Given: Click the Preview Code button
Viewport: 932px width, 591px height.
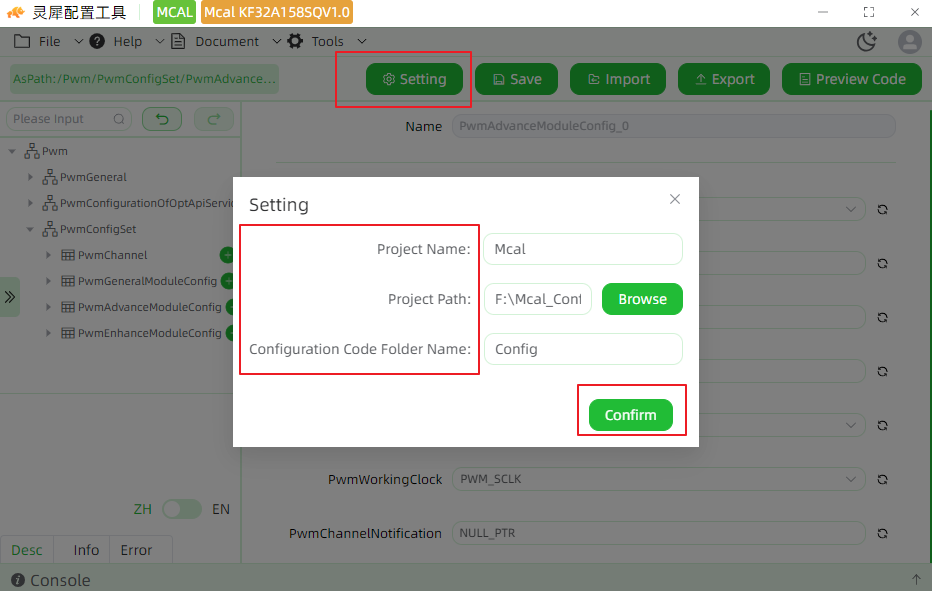Looking at the screenshot, I should (x=852, y=79).
